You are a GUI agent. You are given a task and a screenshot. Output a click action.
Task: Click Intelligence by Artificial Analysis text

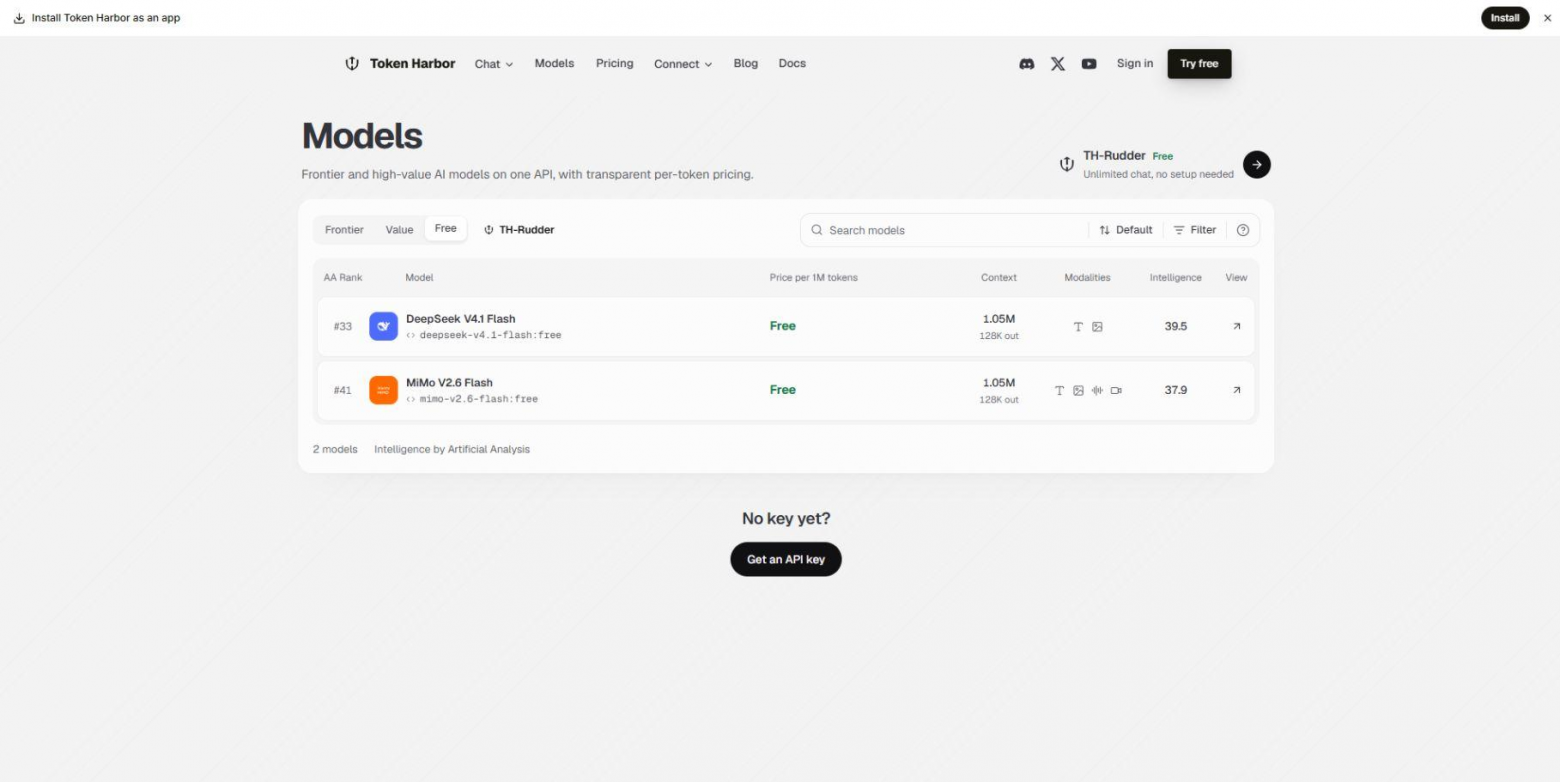452,450
